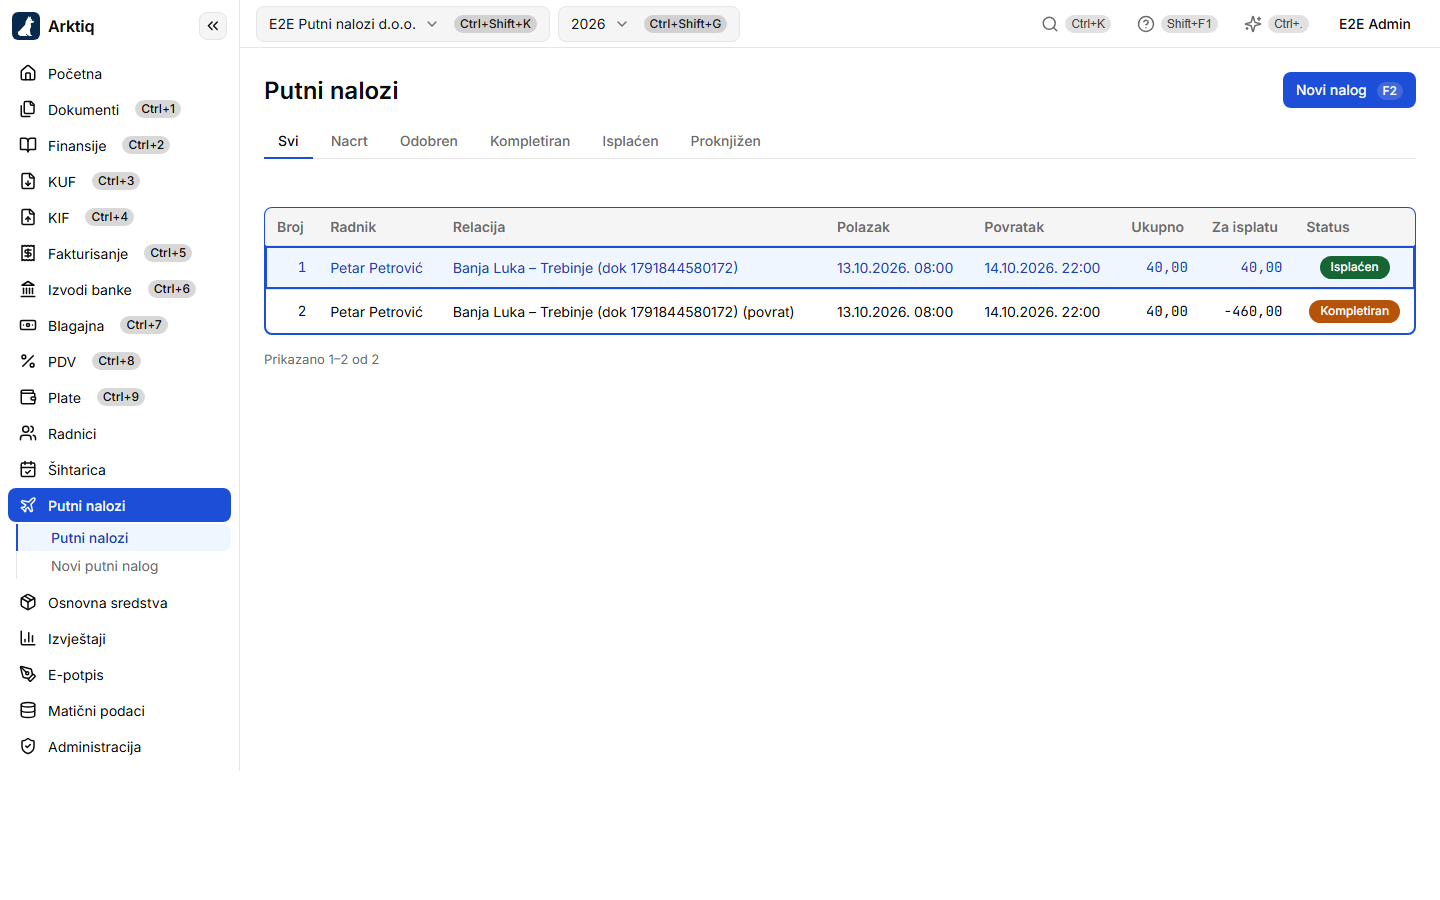Viewport: 1440px width, 900px height.
Task: Click the search magnifier icon
Action: (1050, 24)
